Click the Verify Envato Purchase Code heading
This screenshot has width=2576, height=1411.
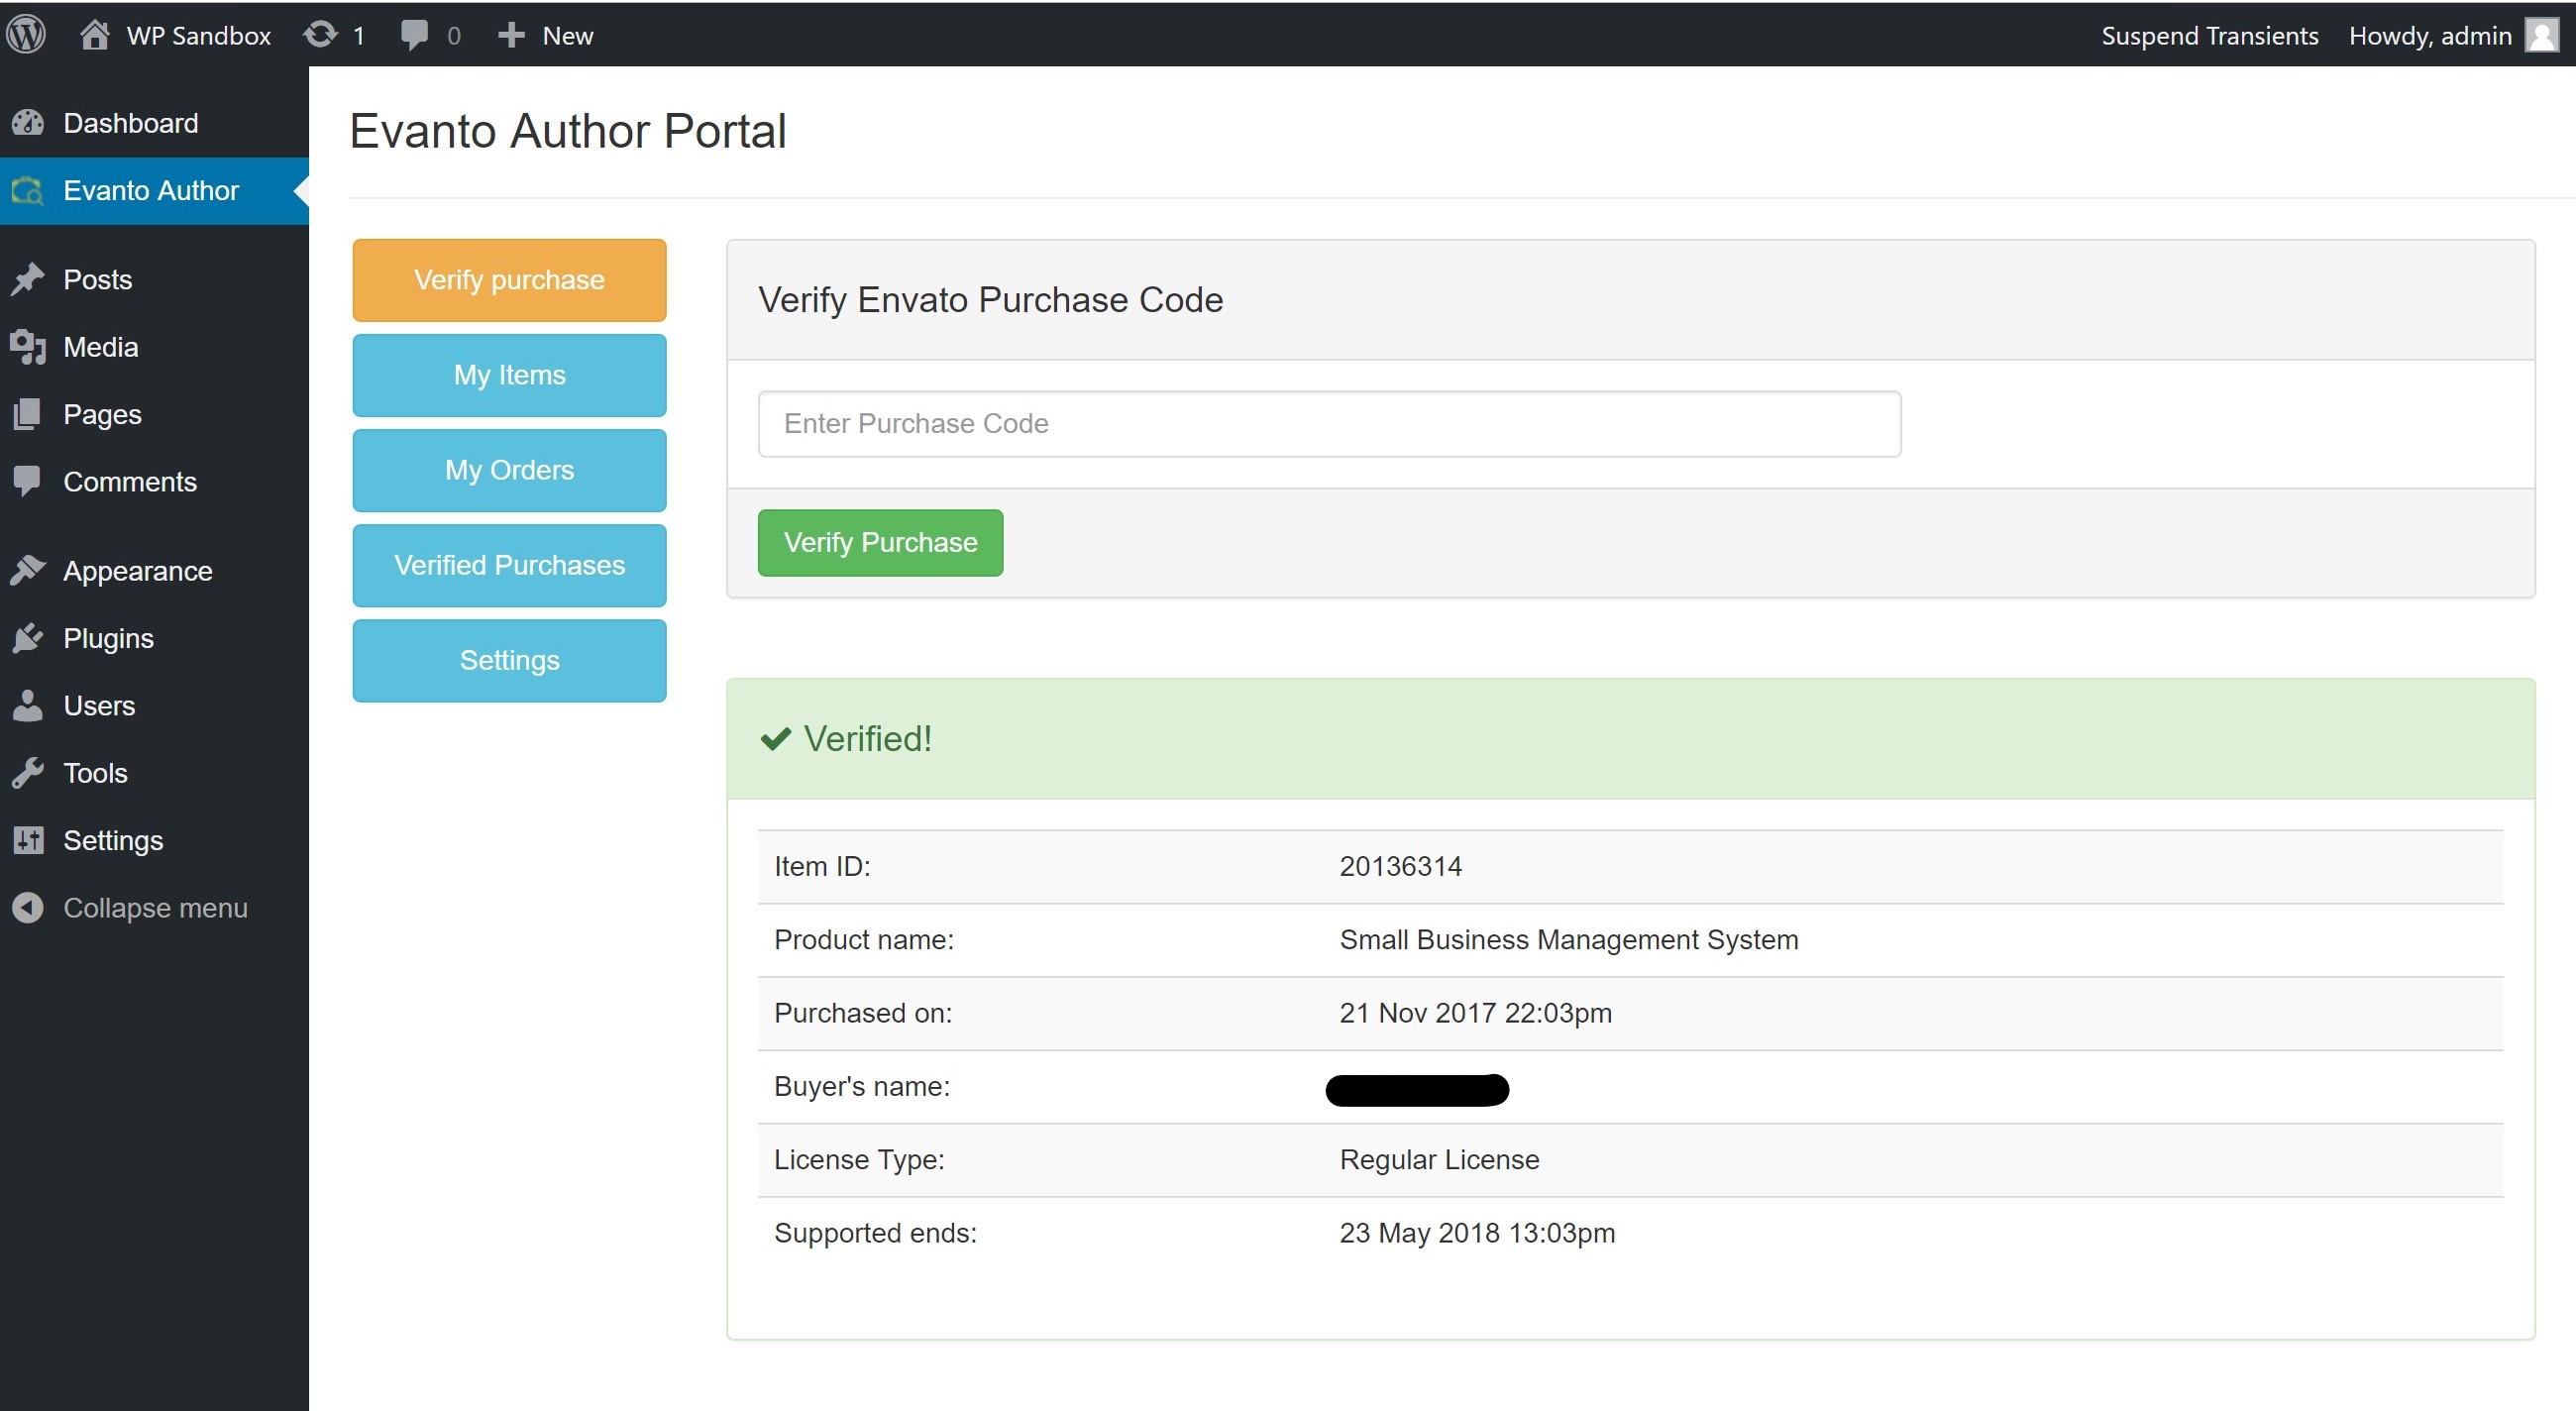(990, 299)
